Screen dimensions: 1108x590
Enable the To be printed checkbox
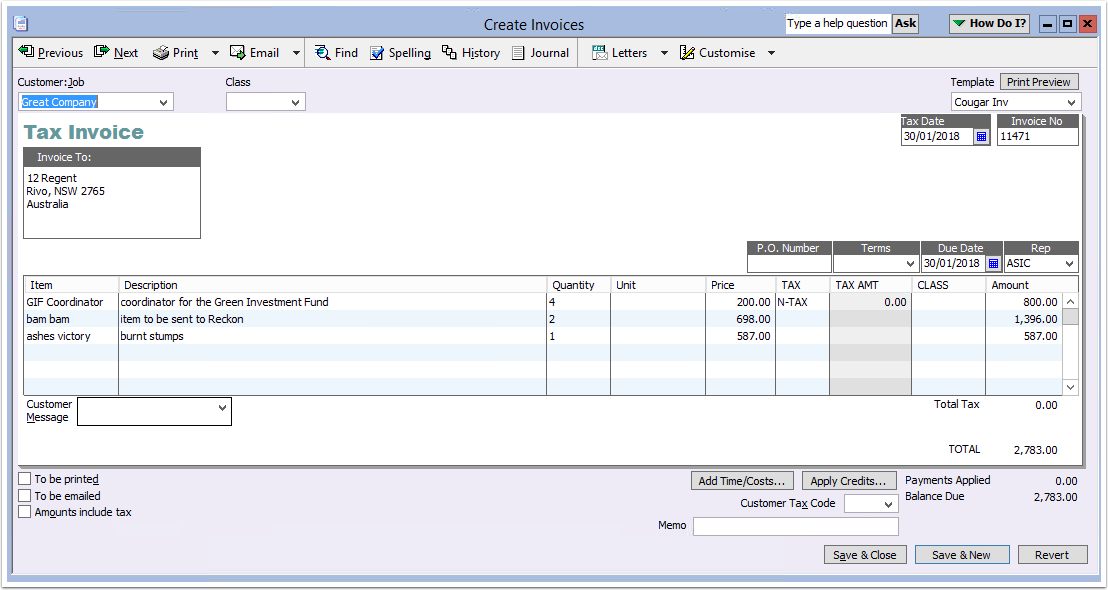[25, 479]
